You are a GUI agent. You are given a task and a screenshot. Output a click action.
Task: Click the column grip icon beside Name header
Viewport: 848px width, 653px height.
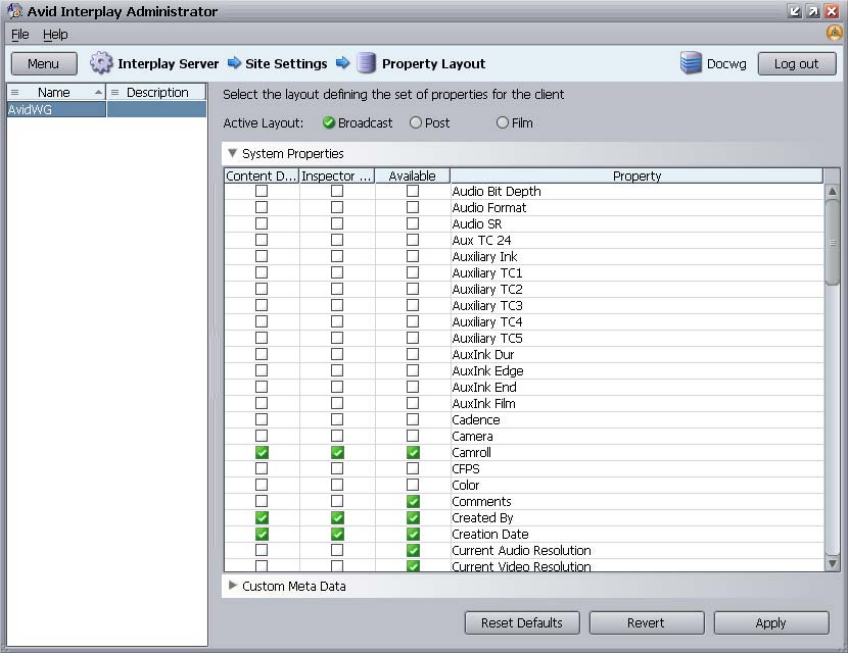(15, 93)
